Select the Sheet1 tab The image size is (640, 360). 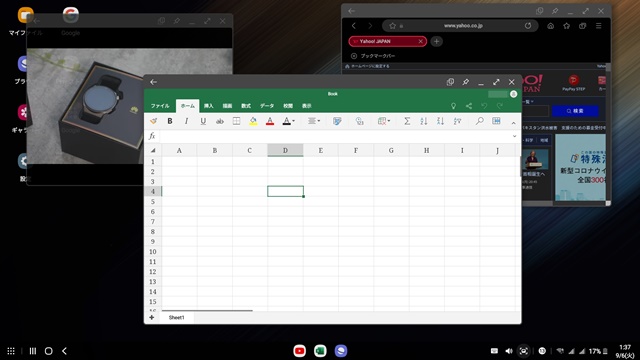[177, 318]
